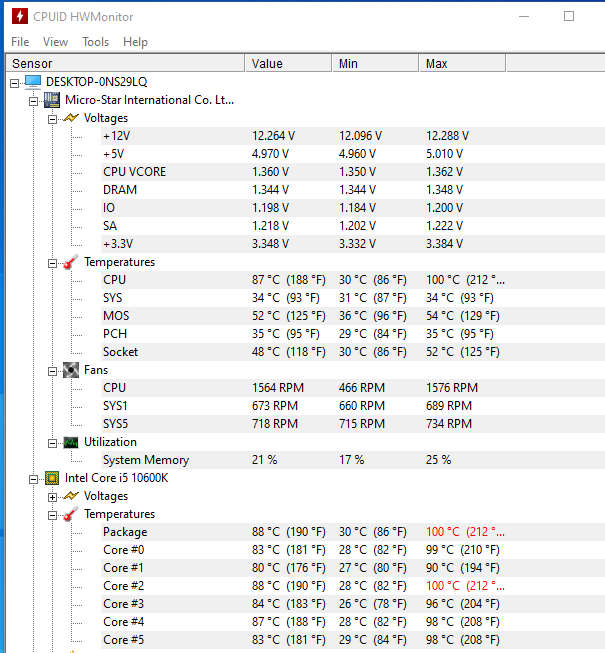Click the Intel Core Voltages lightning icon
Viewport: 605px width, 653px height.
pyautogui.click(x=71, y=496)
